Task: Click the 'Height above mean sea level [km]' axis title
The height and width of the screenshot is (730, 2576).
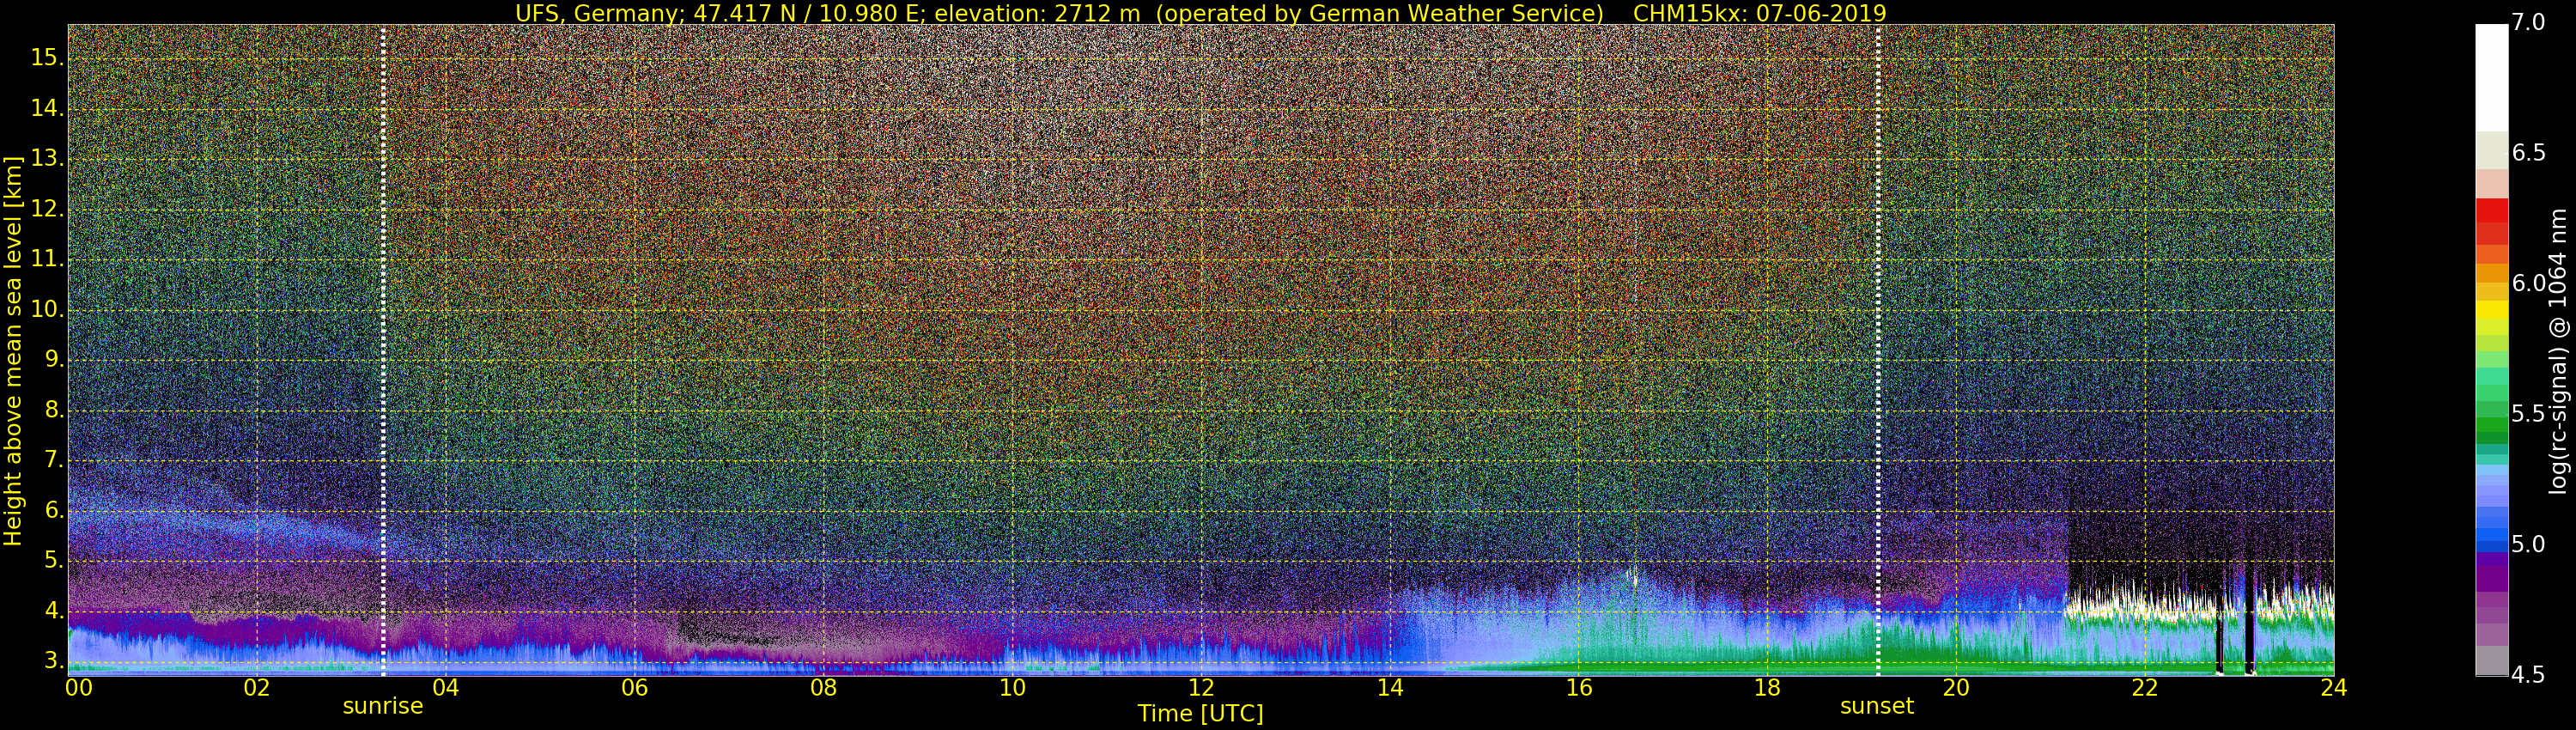Action: click(x=13, y=351)
